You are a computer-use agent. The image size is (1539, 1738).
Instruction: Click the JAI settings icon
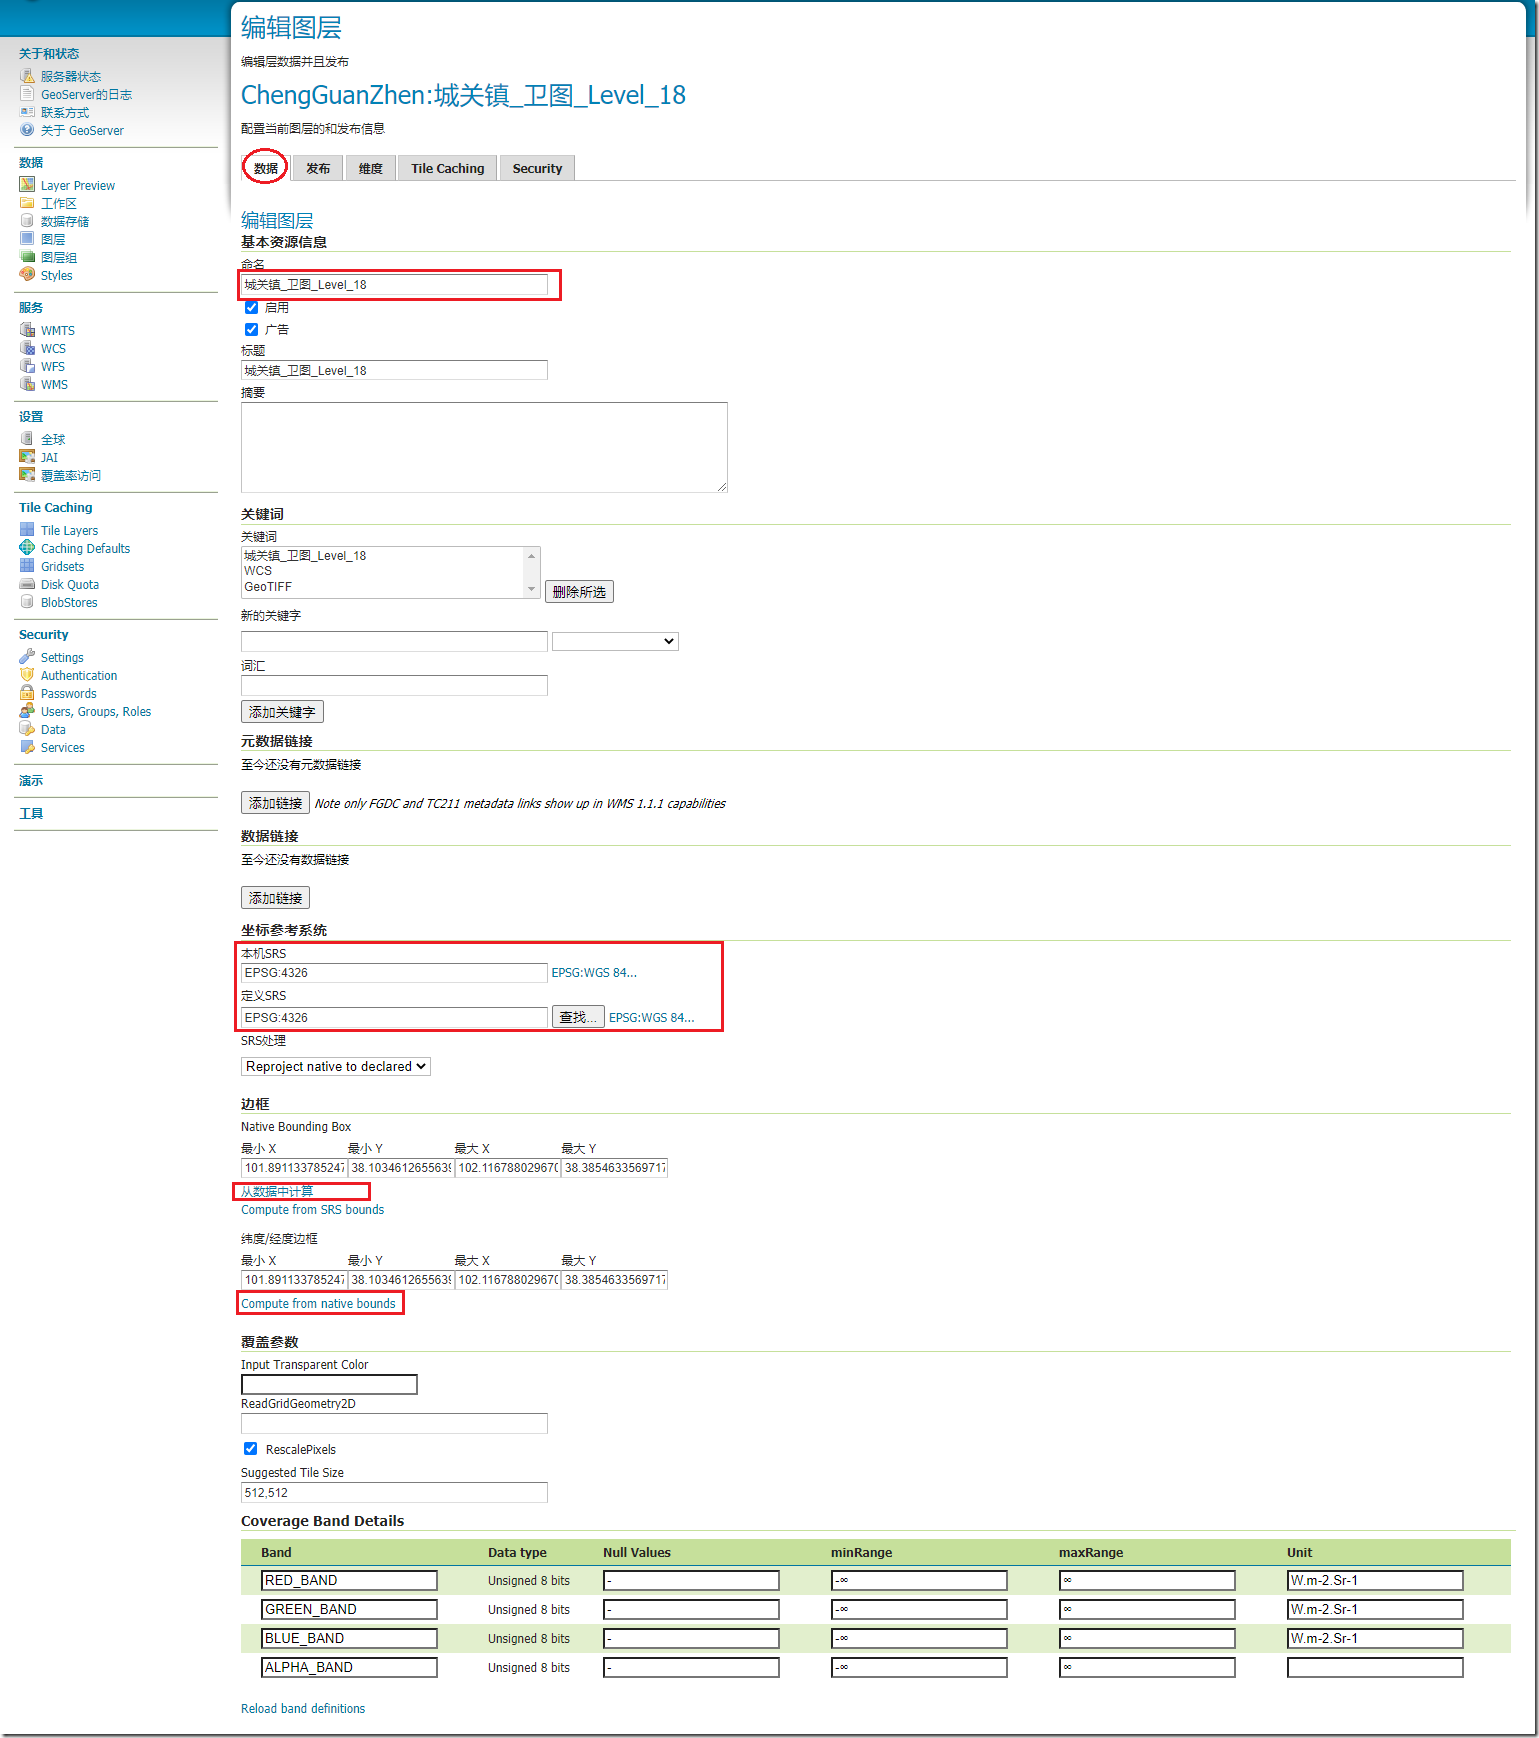click(27, 457)
